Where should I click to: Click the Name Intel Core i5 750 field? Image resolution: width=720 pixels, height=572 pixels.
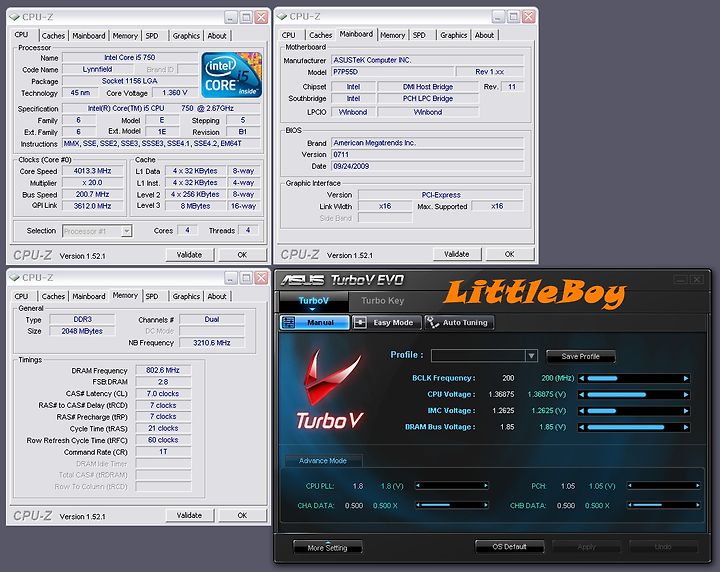point(129,57)
